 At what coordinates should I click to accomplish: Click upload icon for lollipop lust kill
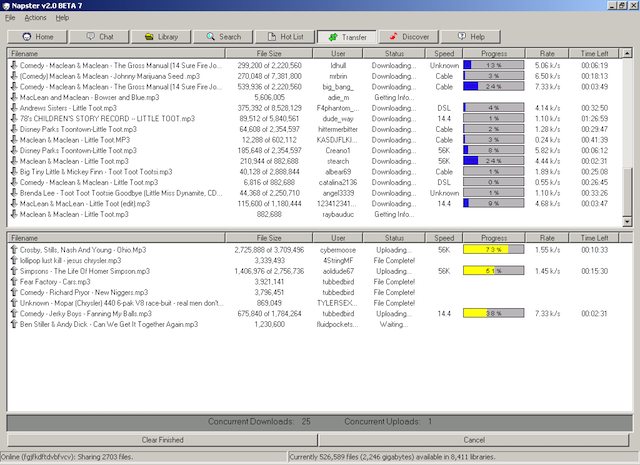[x=14, y=260]
